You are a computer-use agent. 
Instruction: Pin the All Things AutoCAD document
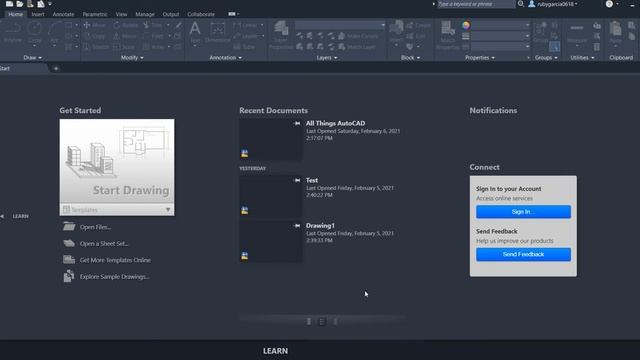297,123
